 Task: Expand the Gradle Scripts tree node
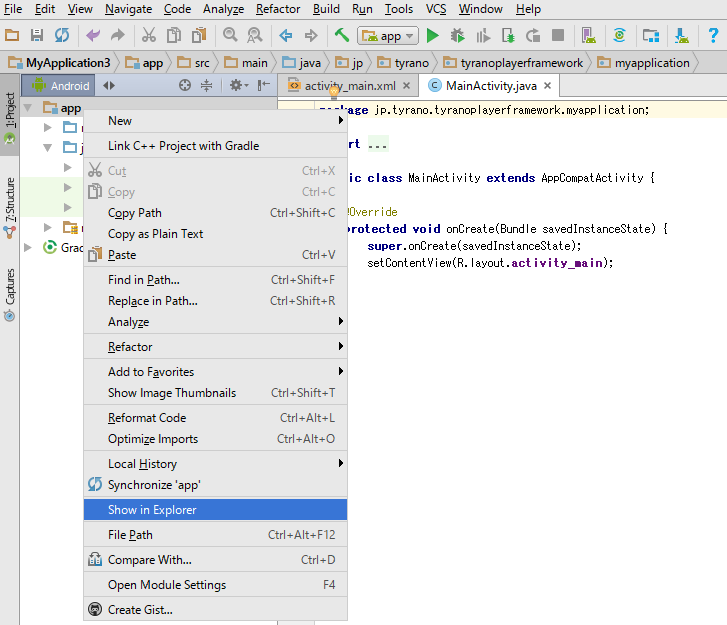click(28, 248)
